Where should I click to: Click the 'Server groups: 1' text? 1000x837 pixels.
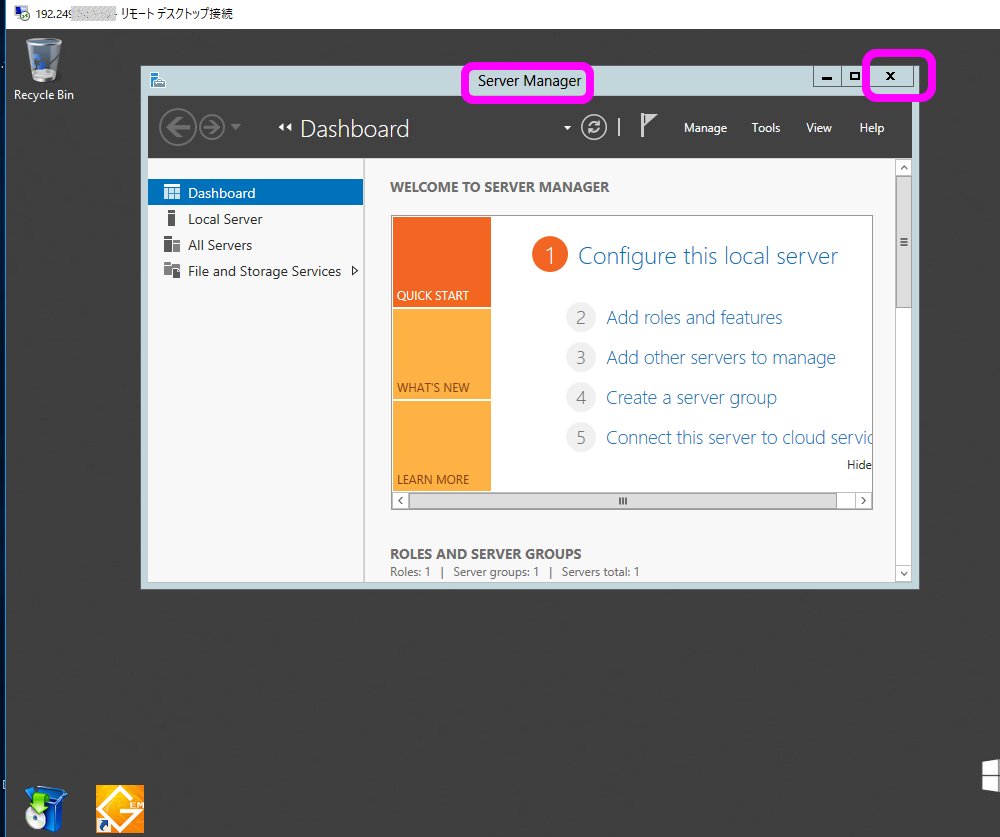tap(496, 572)
